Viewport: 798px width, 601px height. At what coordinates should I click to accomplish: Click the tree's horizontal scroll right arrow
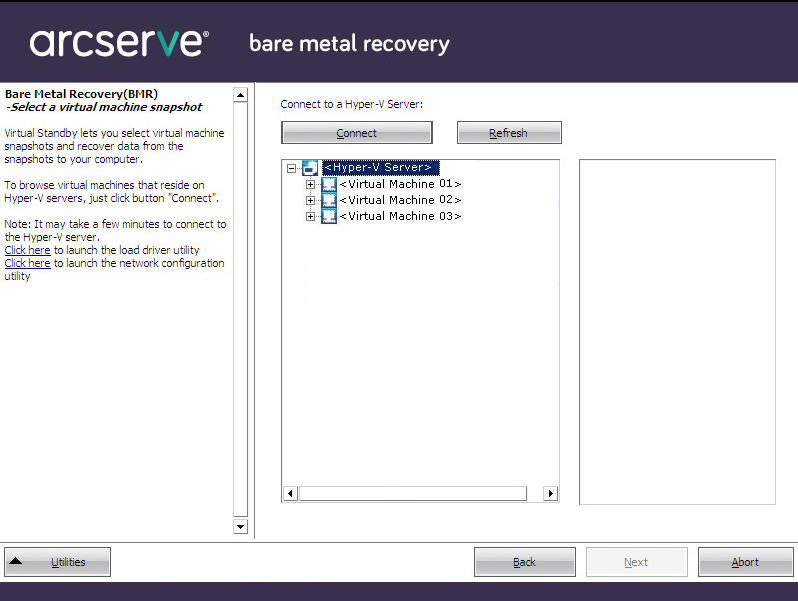click(x=550, y=493)
